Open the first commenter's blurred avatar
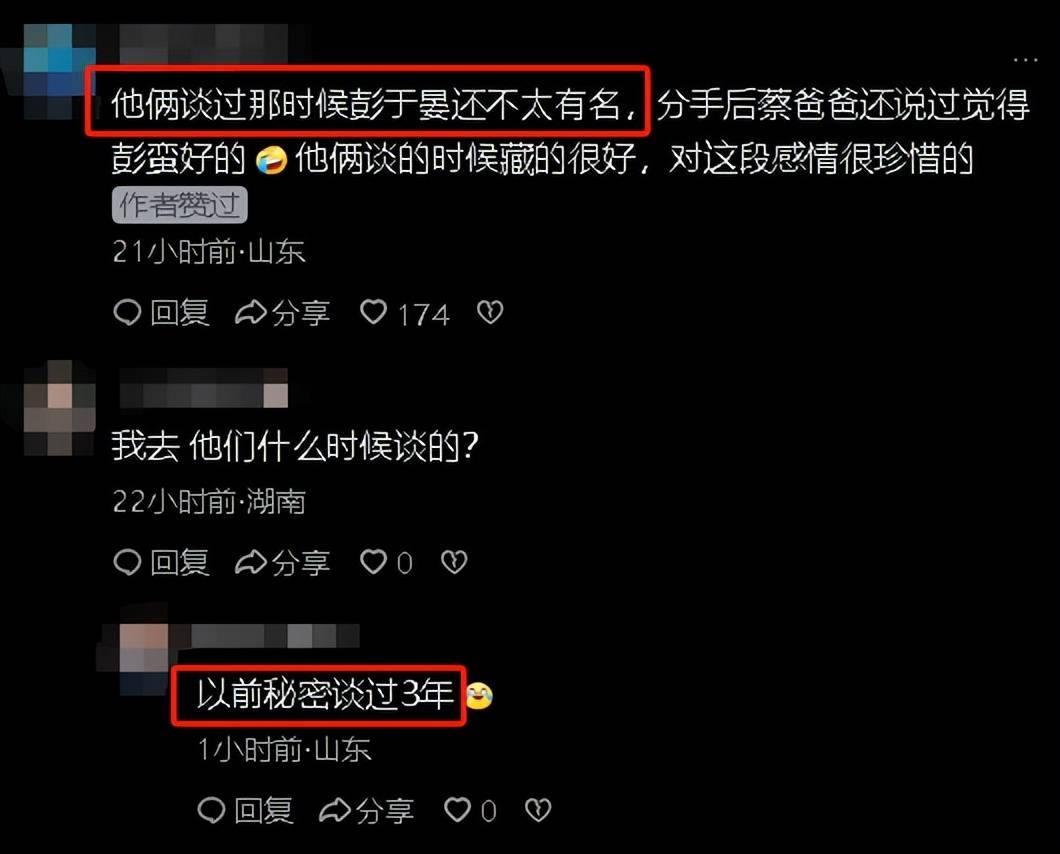This screenshot has width=1060, height=854. [57, 71]
